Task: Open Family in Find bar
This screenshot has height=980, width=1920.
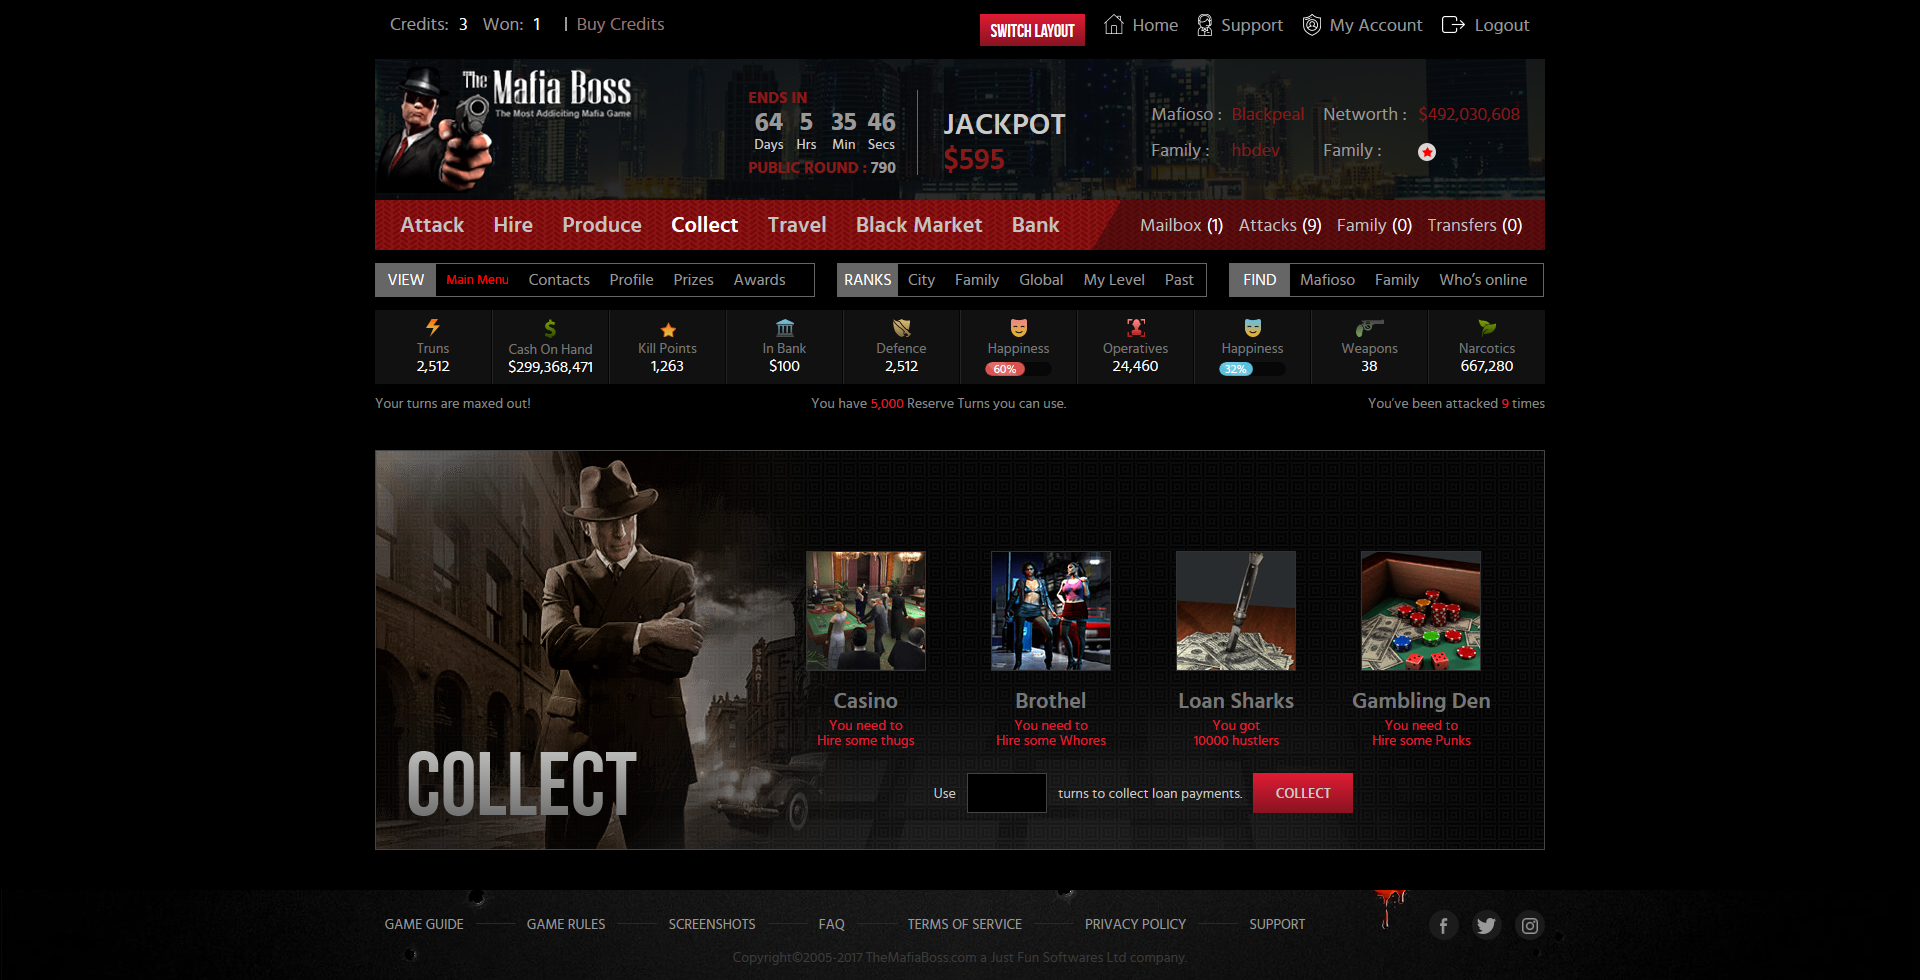Action: click(x=1396, y=280)
